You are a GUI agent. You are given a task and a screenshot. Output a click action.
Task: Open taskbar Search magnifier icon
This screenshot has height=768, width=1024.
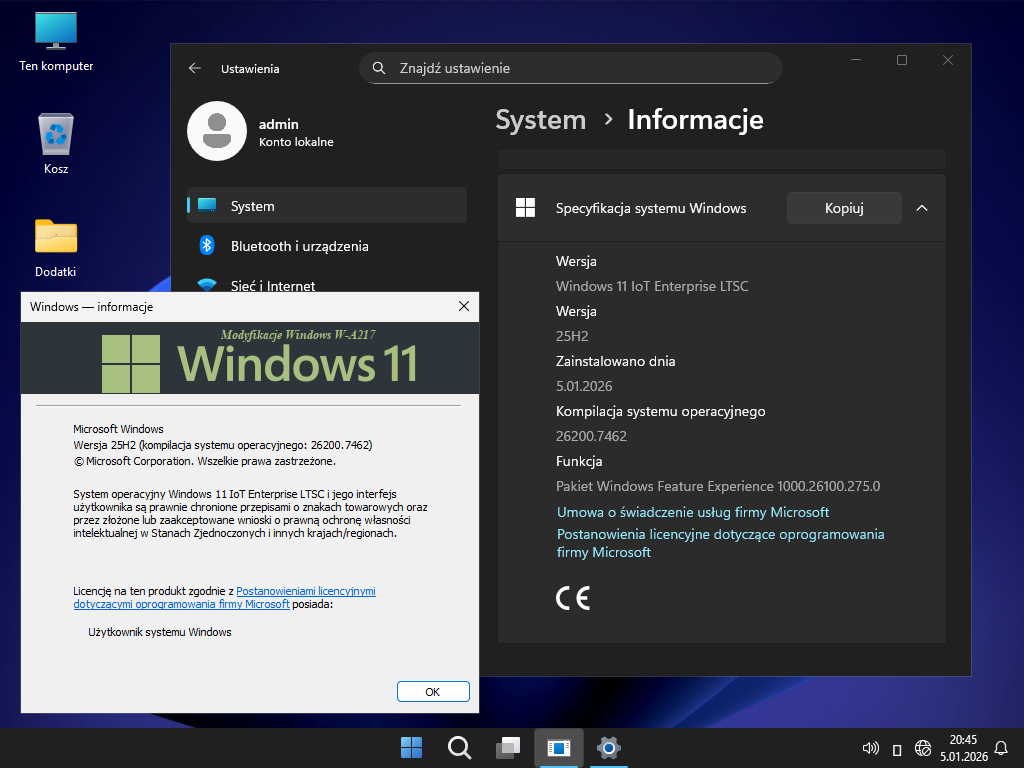click(x=459, y=747)
